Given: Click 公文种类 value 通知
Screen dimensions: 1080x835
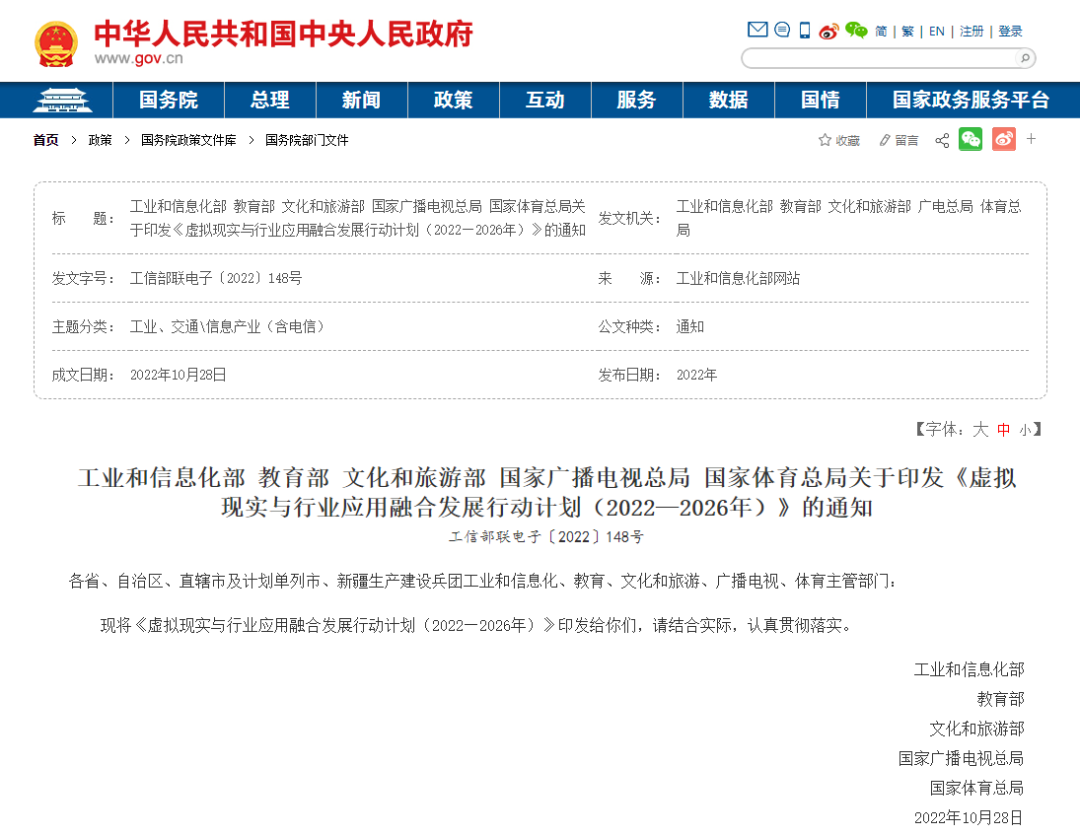Looking at the screenshot, I should click(689, 327).
